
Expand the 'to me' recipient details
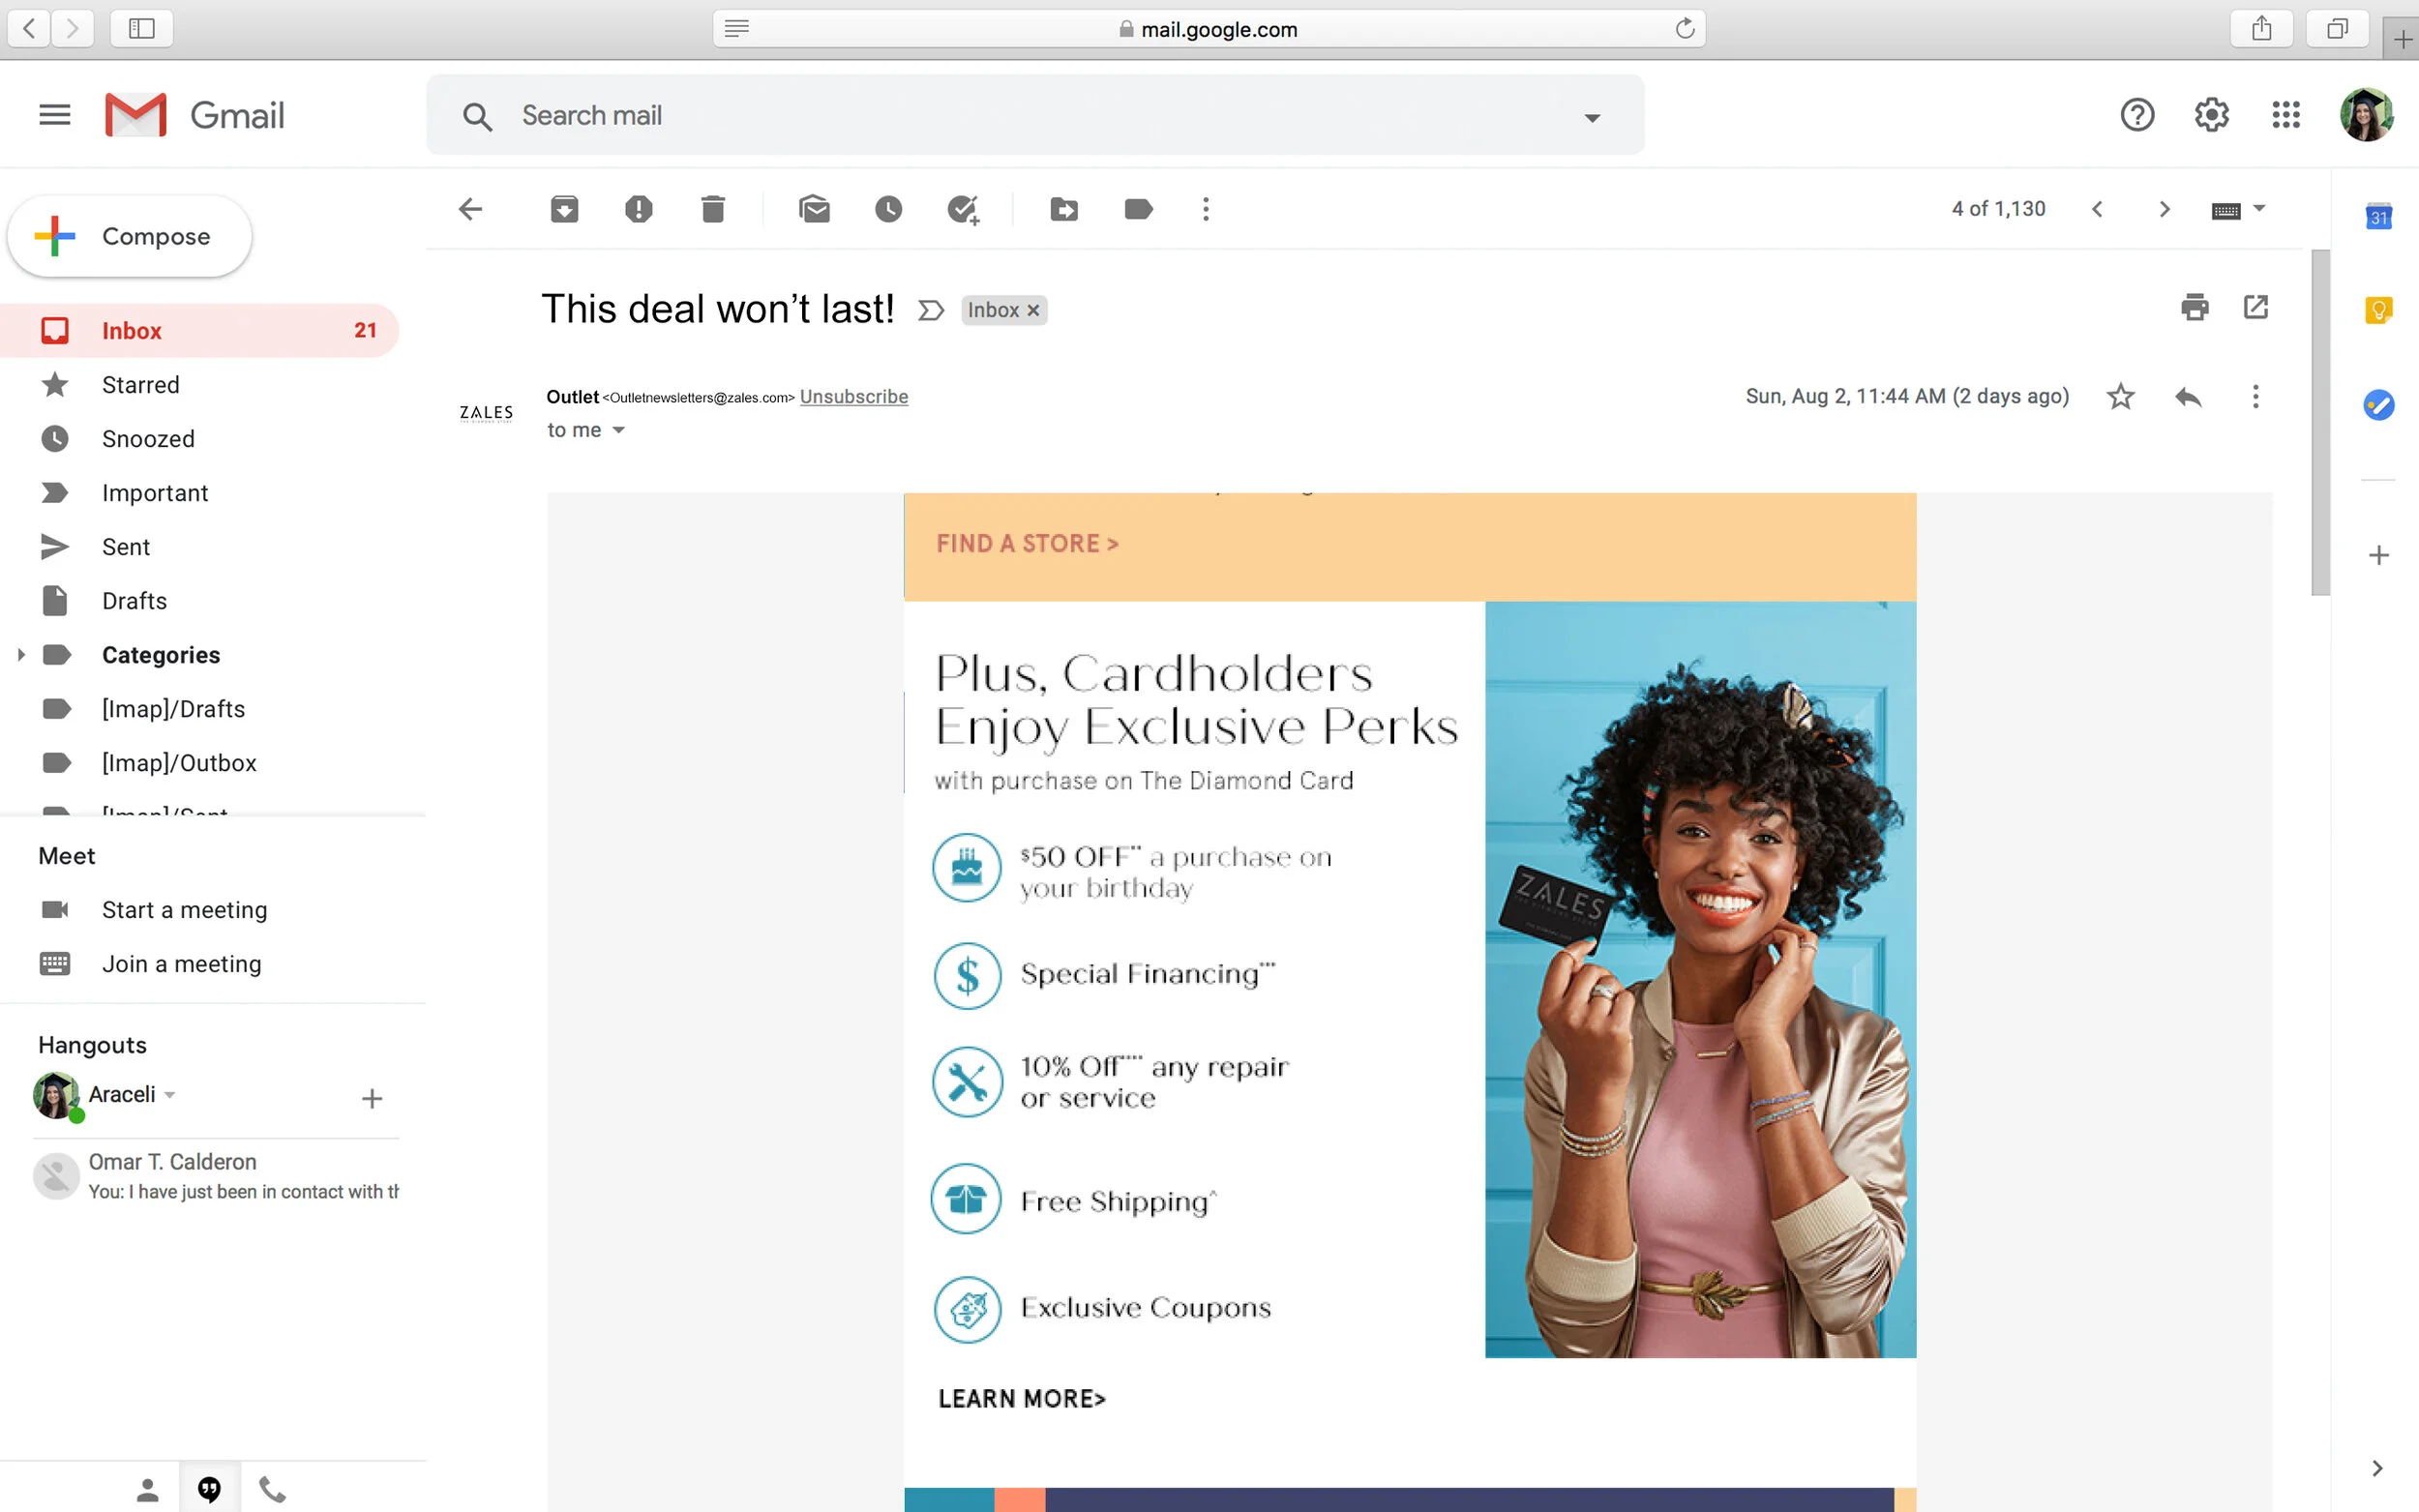(618, 430)
